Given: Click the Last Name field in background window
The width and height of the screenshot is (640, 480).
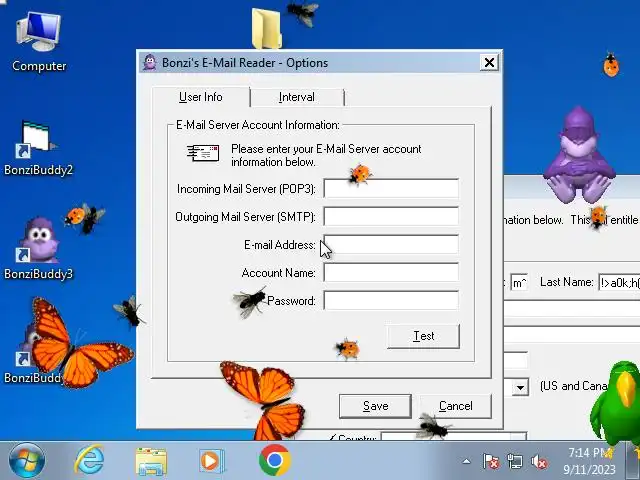Looking at the screenshot, I should 619,282.
